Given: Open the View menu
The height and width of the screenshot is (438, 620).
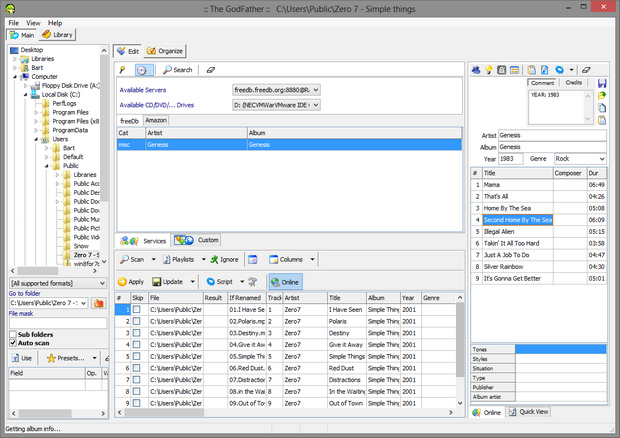Looking at the screenshot, I should [33, 23].
